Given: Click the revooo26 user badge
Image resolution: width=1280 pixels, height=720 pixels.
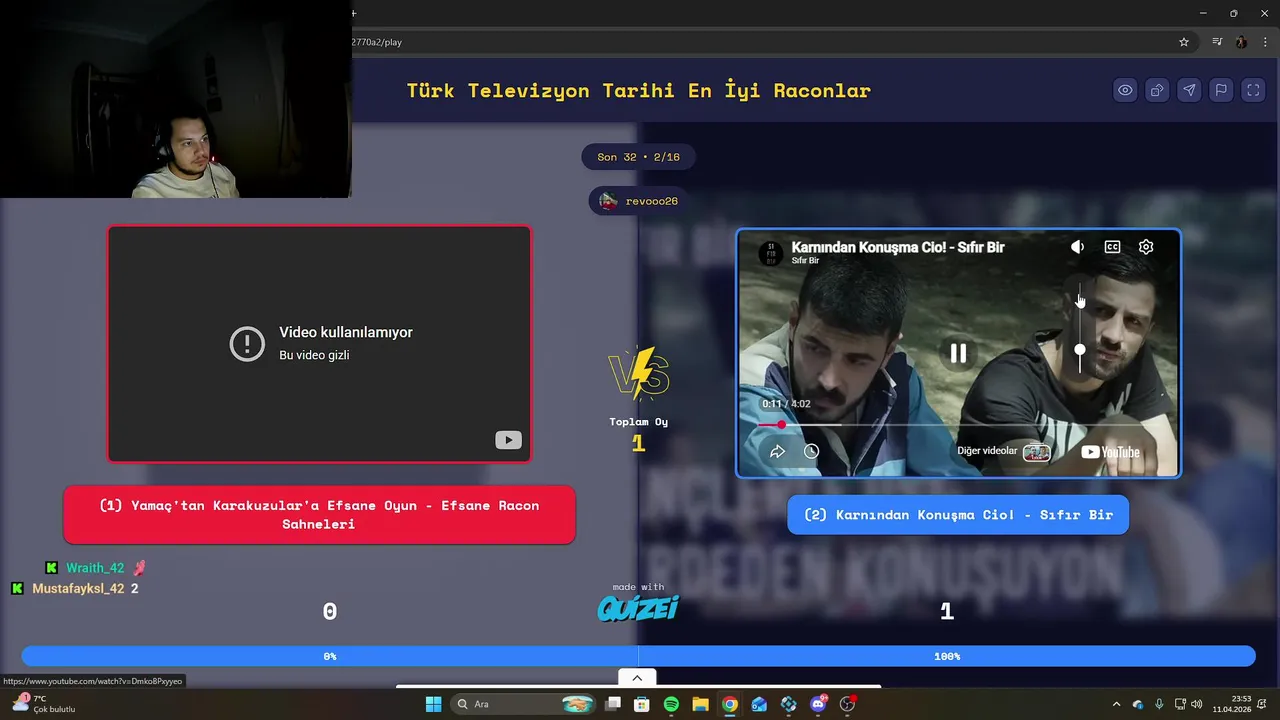Looking at the screenshot, I should 638,201.
